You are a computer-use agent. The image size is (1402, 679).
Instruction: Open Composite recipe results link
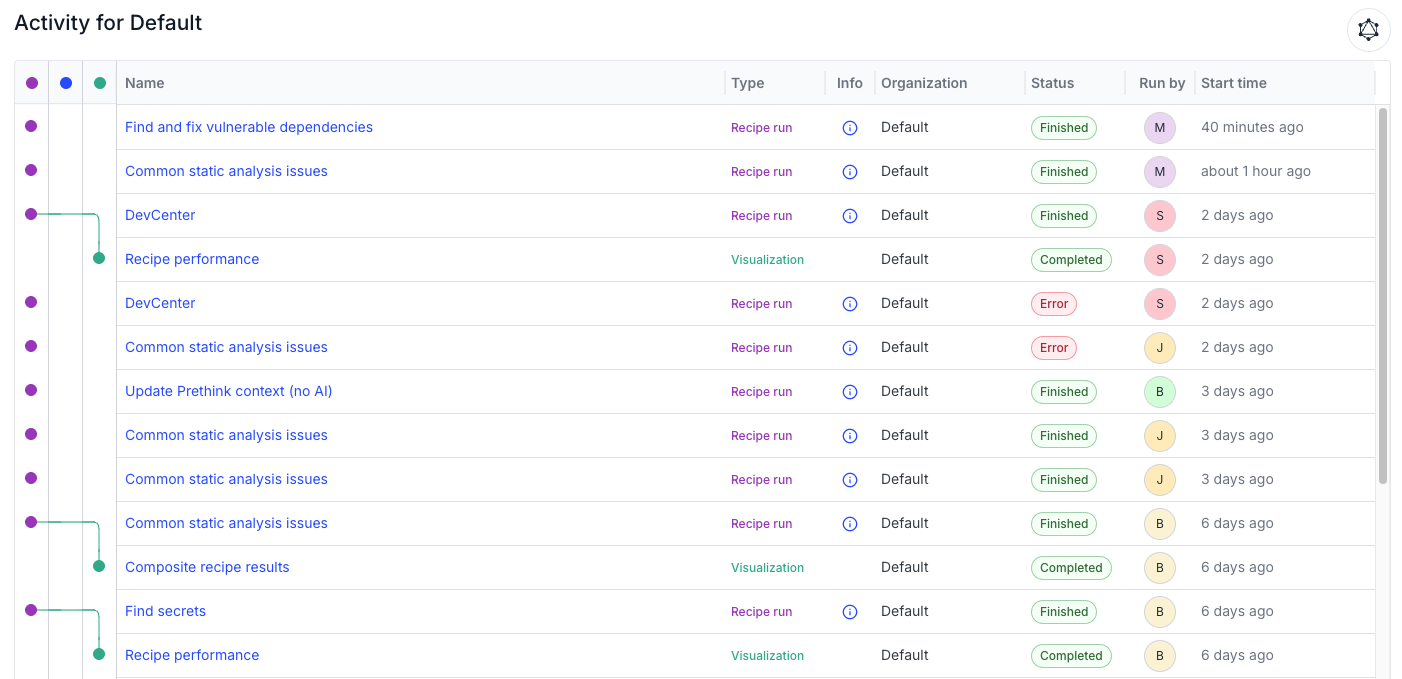click(207, 567)
